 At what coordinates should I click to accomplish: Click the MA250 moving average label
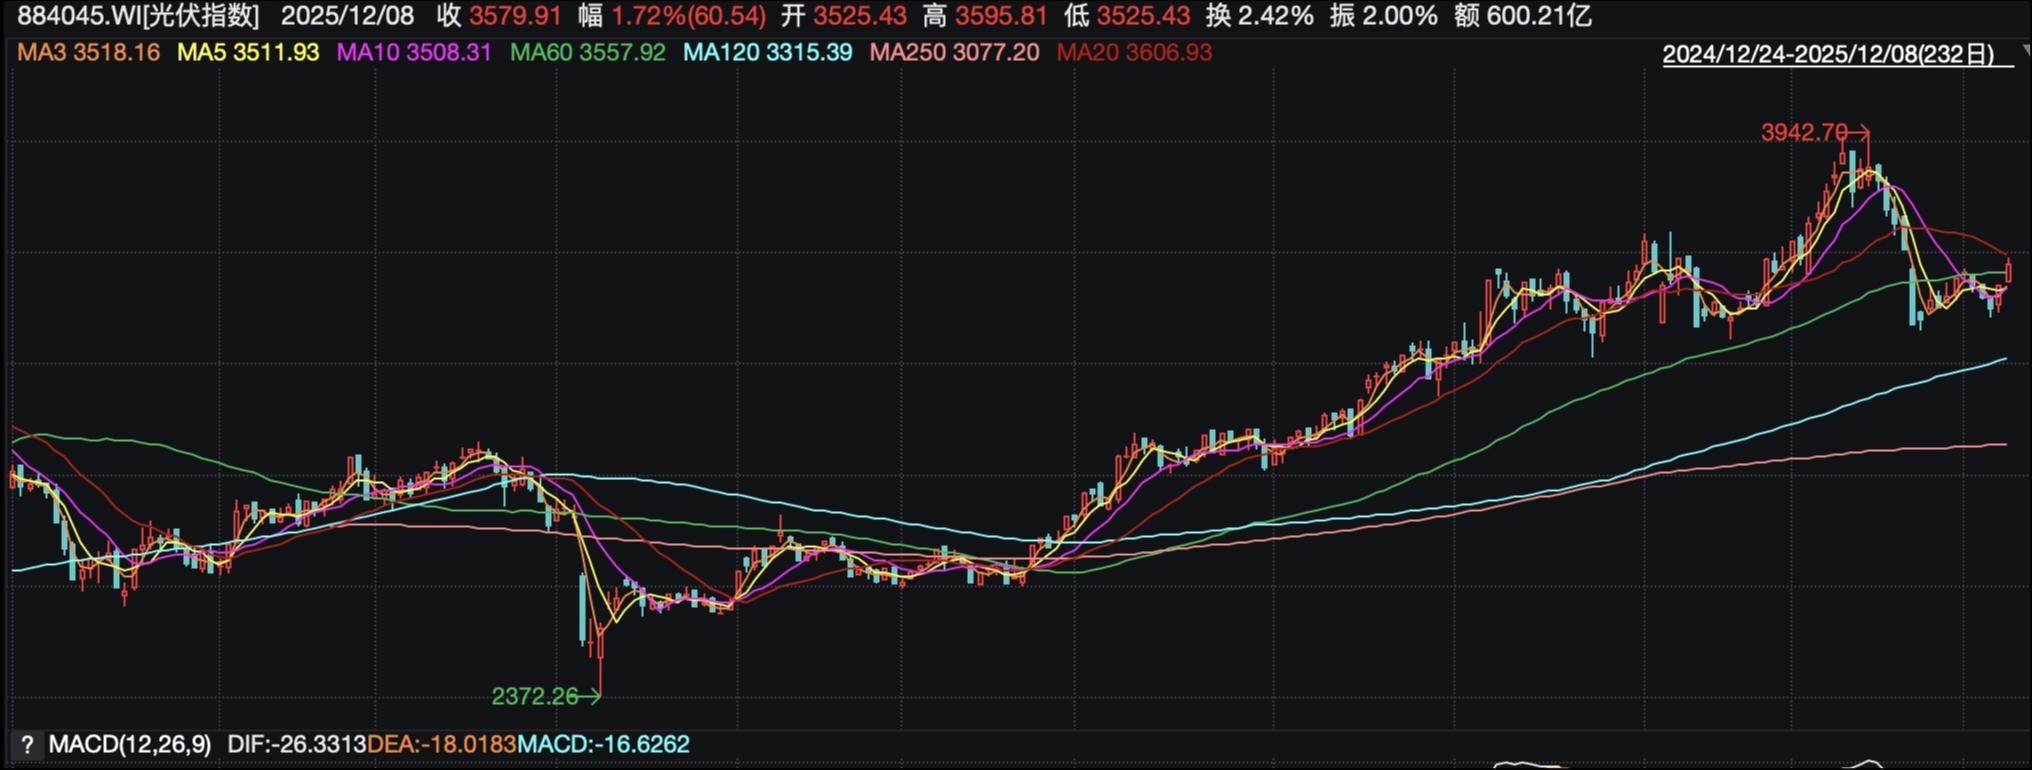(953, 52)
